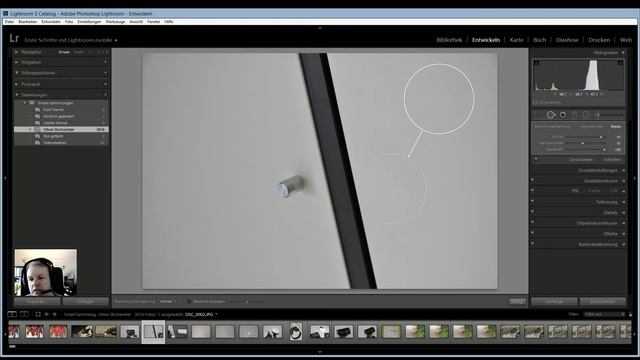Viewport: 640px width, 360px height.
Task: Toggle Details panel switch
Action: (x=532, y=211)
